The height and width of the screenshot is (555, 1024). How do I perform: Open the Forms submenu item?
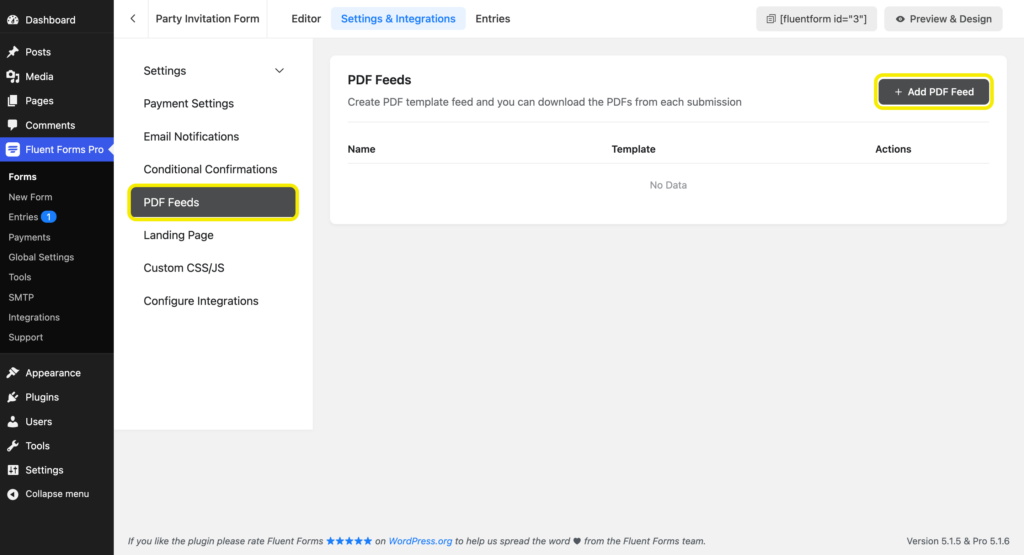pos(22,177)
